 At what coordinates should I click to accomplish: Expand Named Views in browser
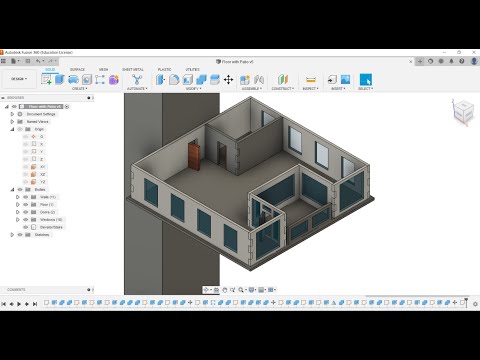(12, 122)
